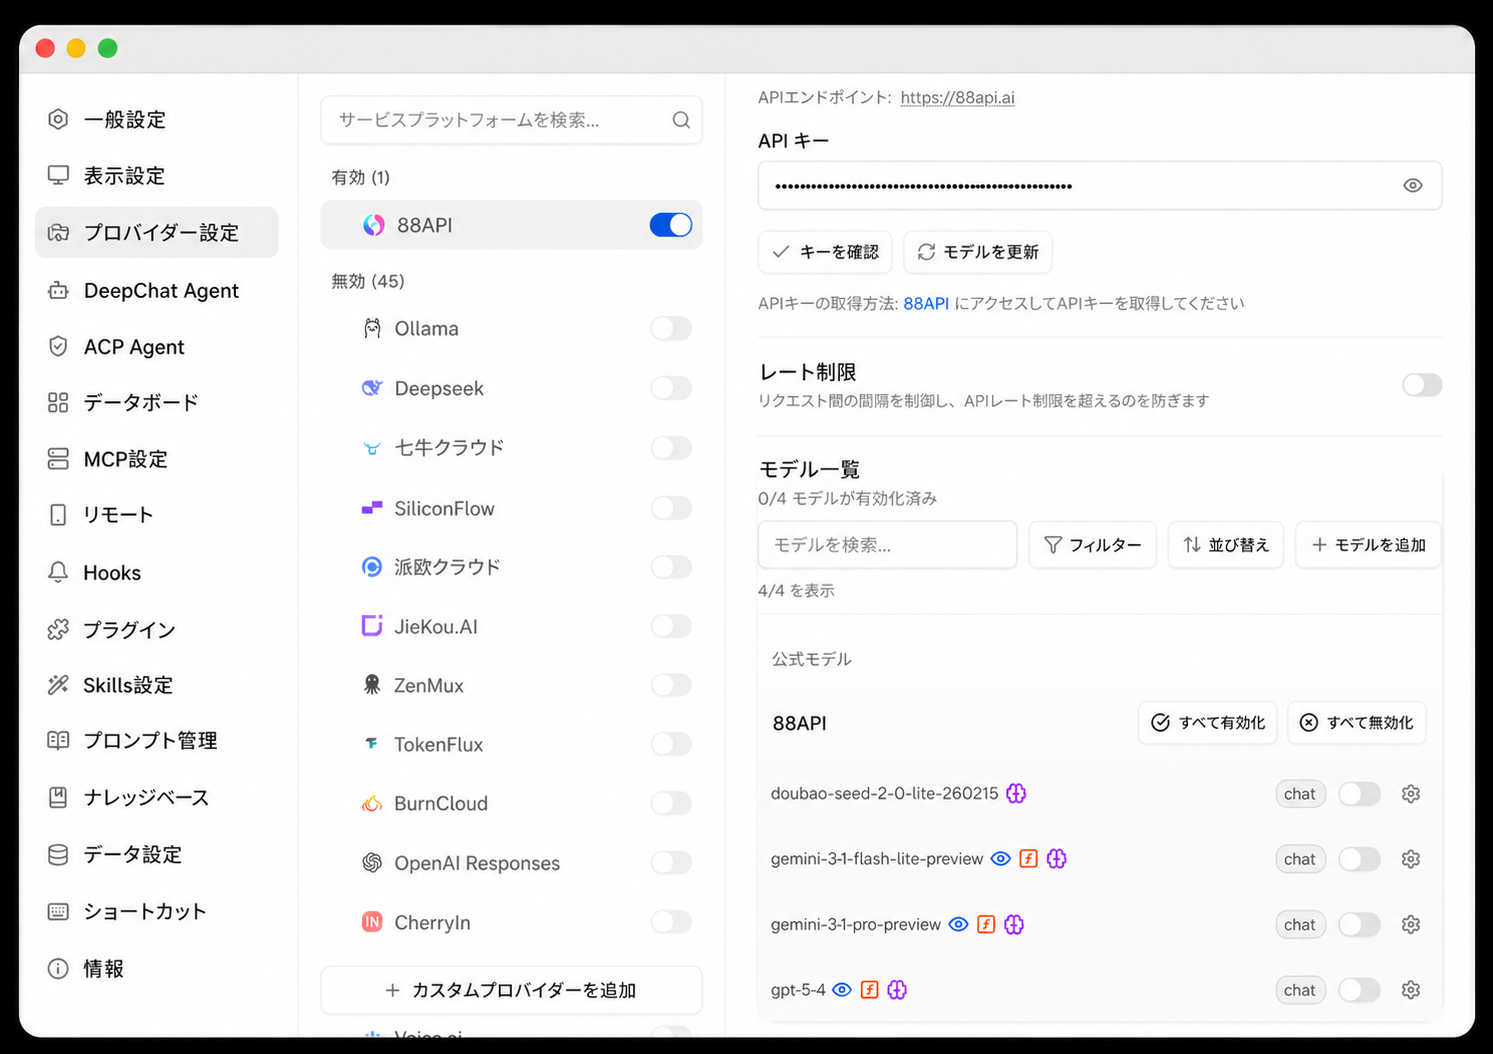The image size is (1493, 1054).
Task: Click the 情報 info icon
Action: (x=58, y=968)
